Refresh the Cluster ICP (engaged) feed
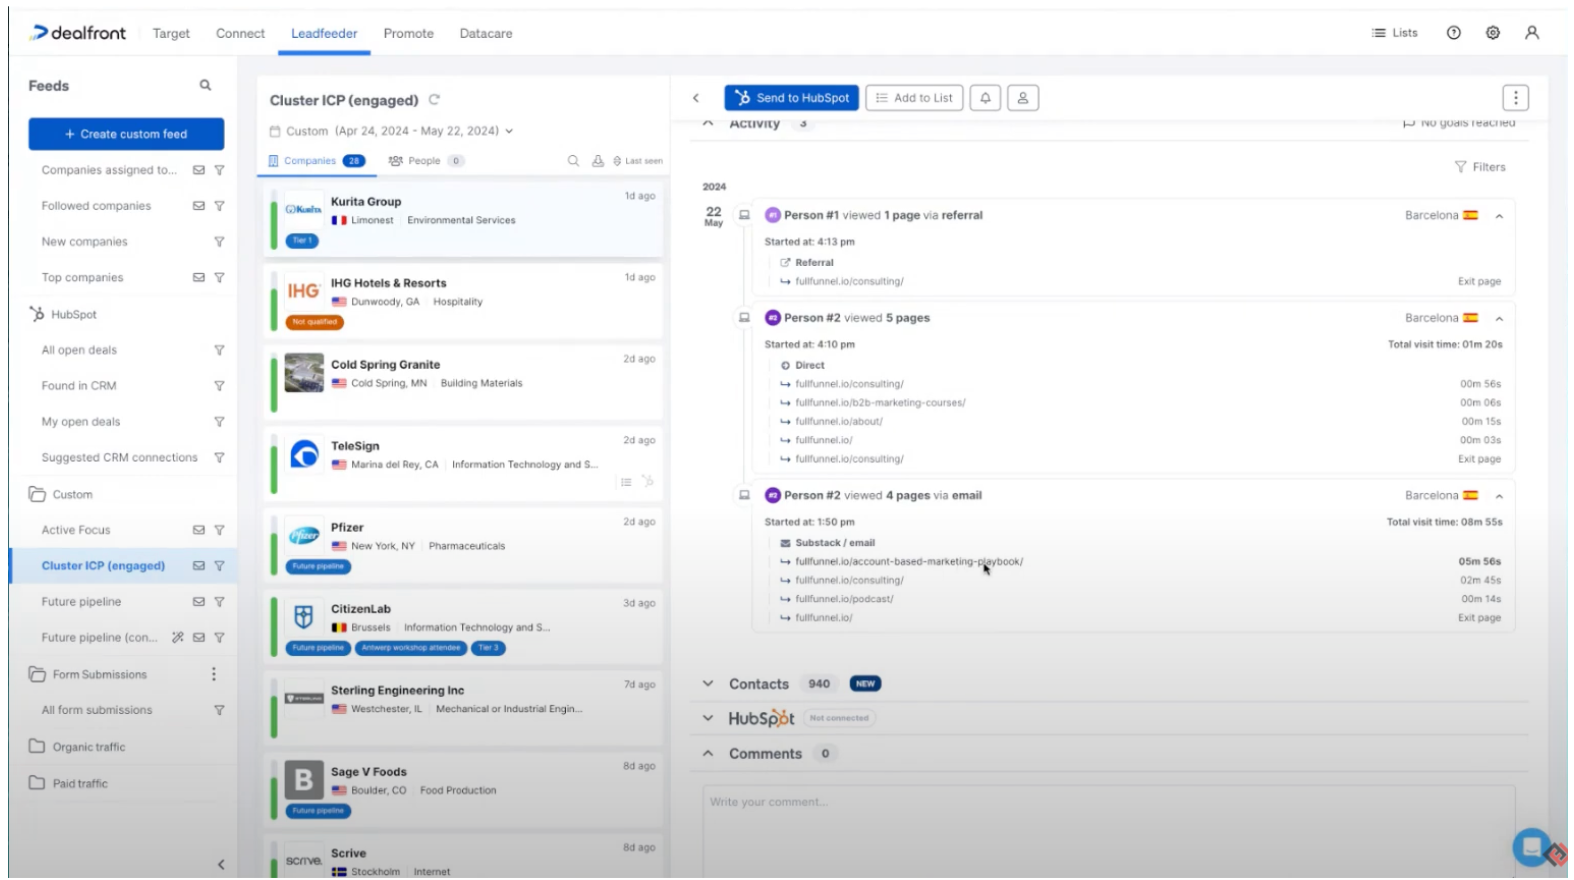 (434, 100)
